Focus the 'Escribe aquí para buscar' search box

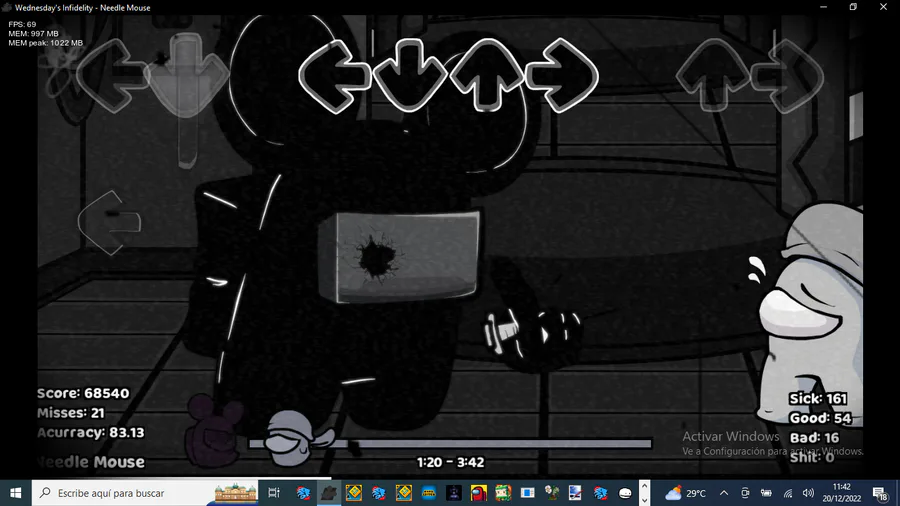pos(145,493)
